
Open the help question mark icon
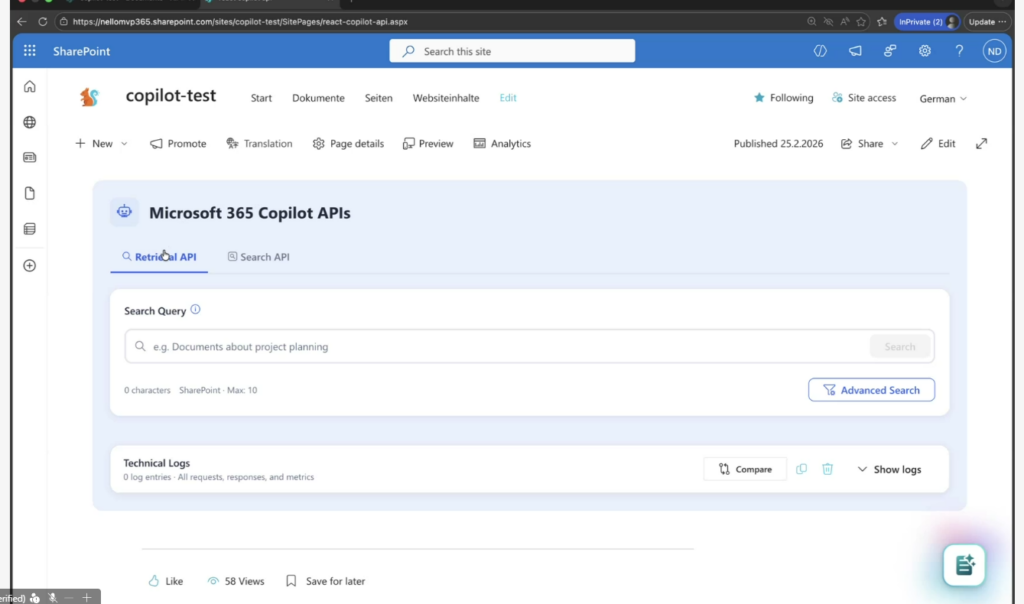[958, 51]
